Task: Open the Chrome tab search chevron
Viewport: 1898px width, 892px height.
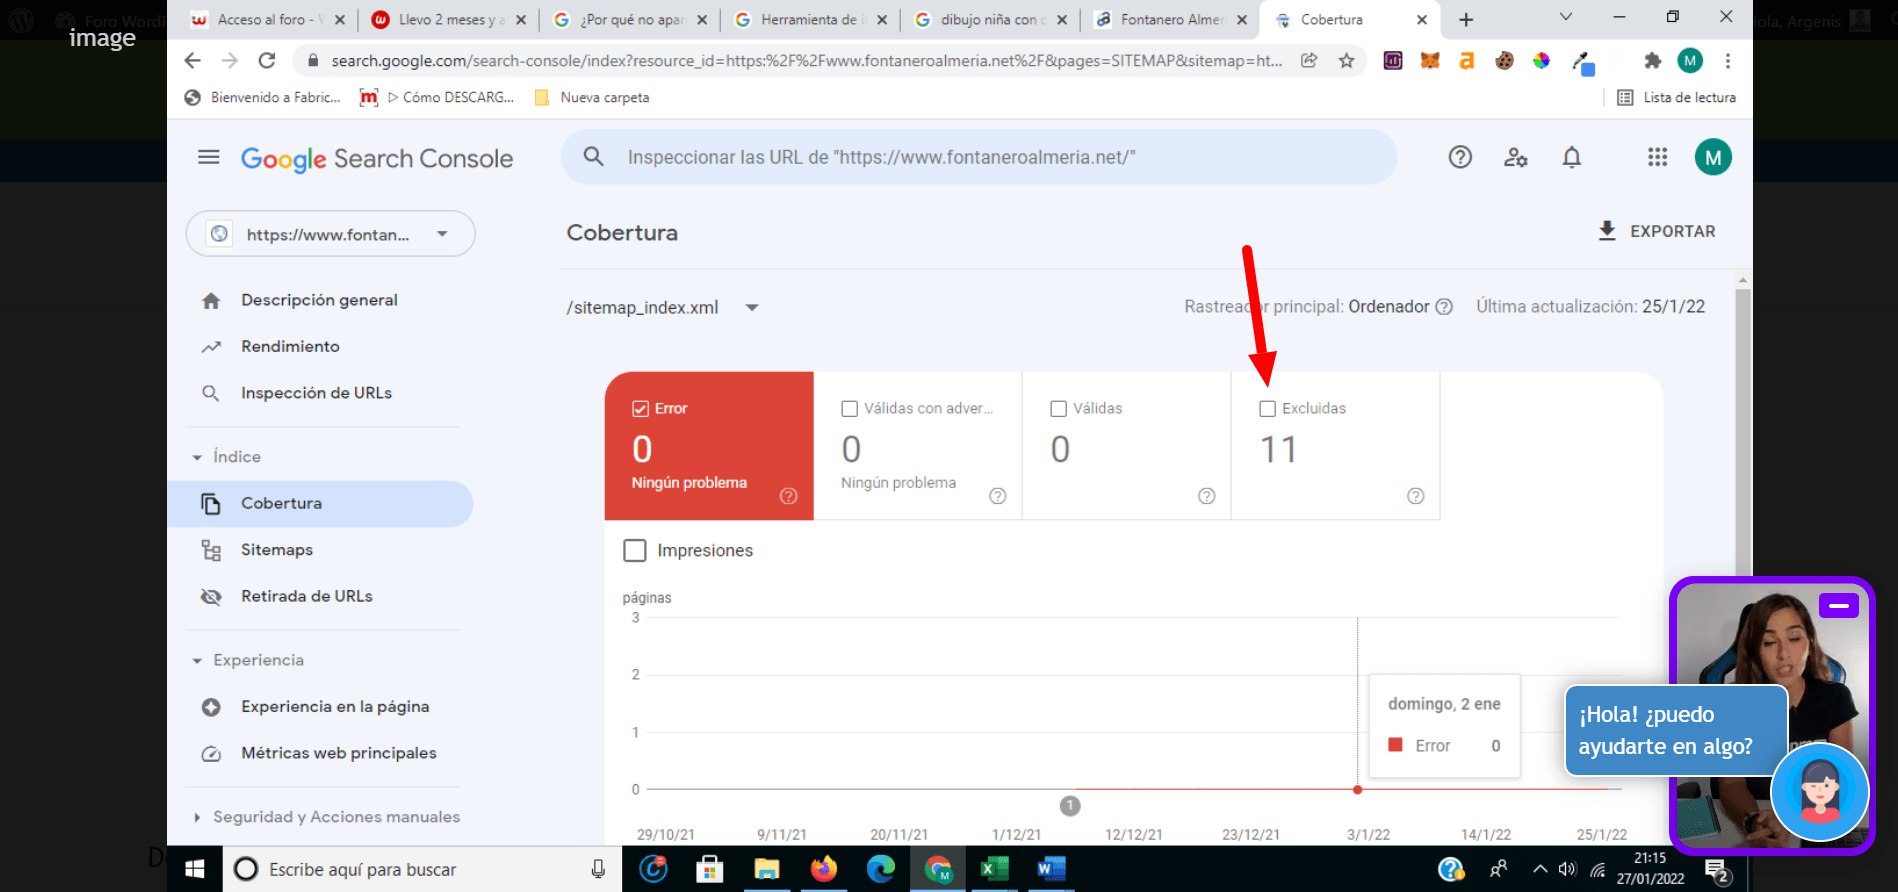Action: click(x=1566, y=17)
